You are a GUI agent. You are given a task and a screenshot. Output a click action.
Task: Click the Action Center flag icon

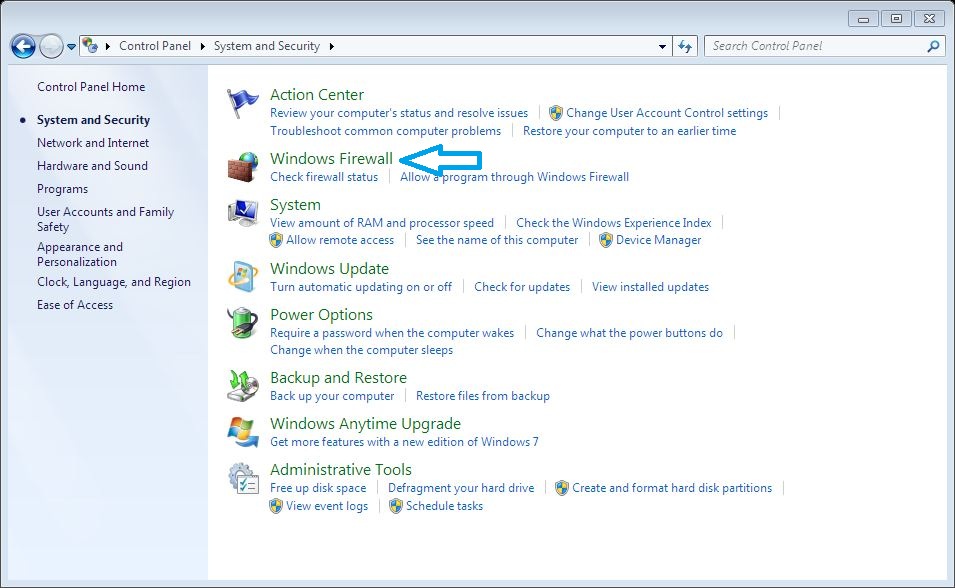coord(242,103)
